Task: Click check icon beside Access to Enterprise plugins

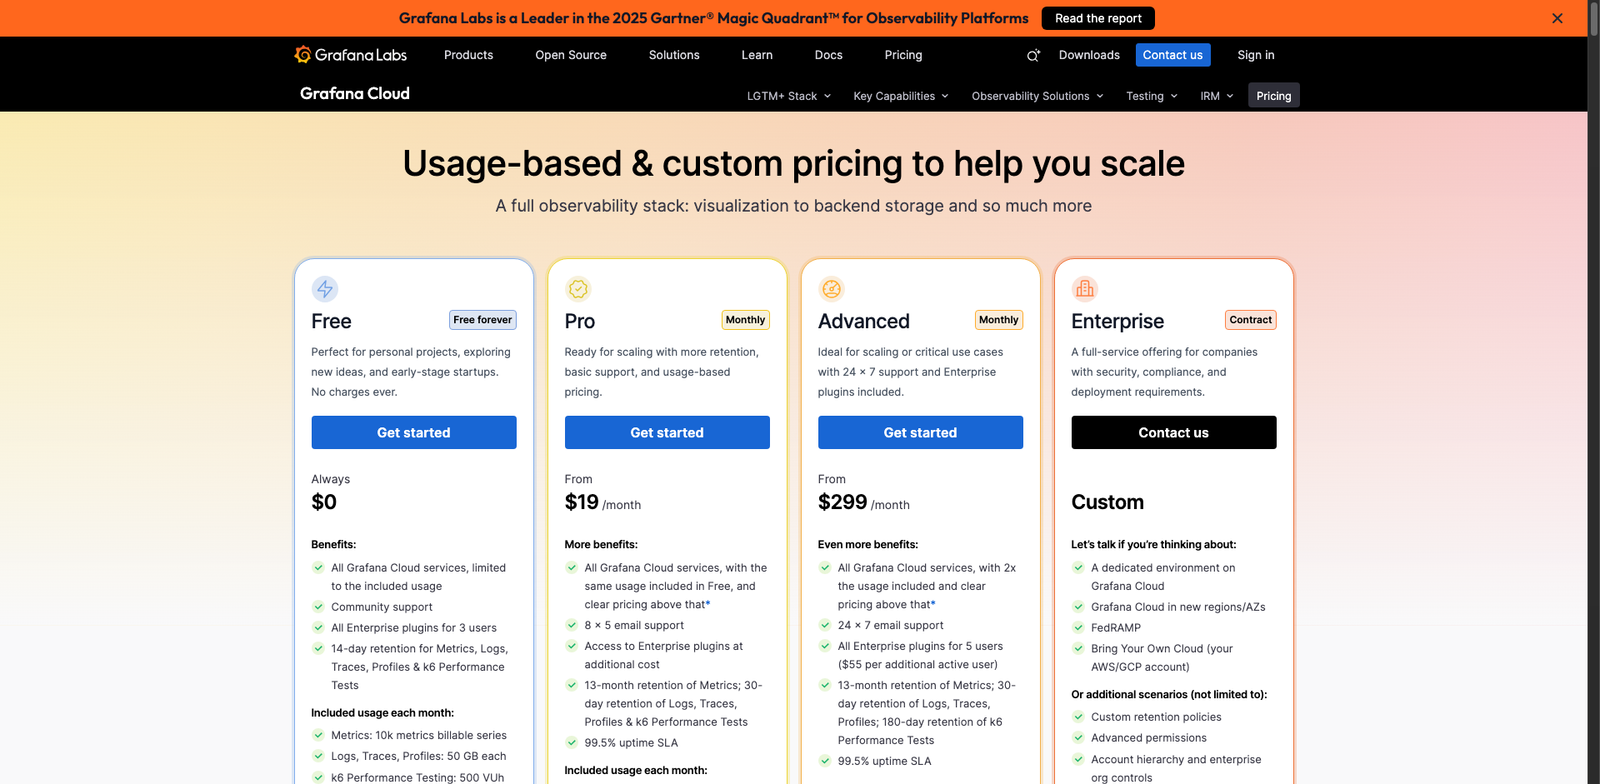Action: pos(572,646)
